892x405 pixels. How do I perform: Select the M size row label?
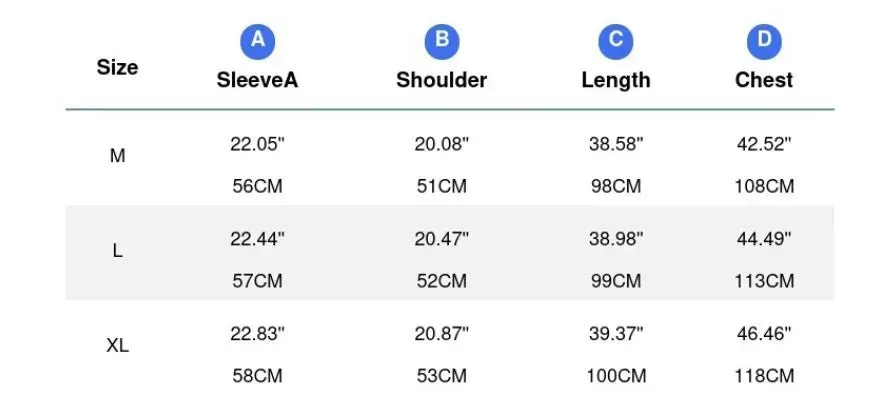click(117, 156)
